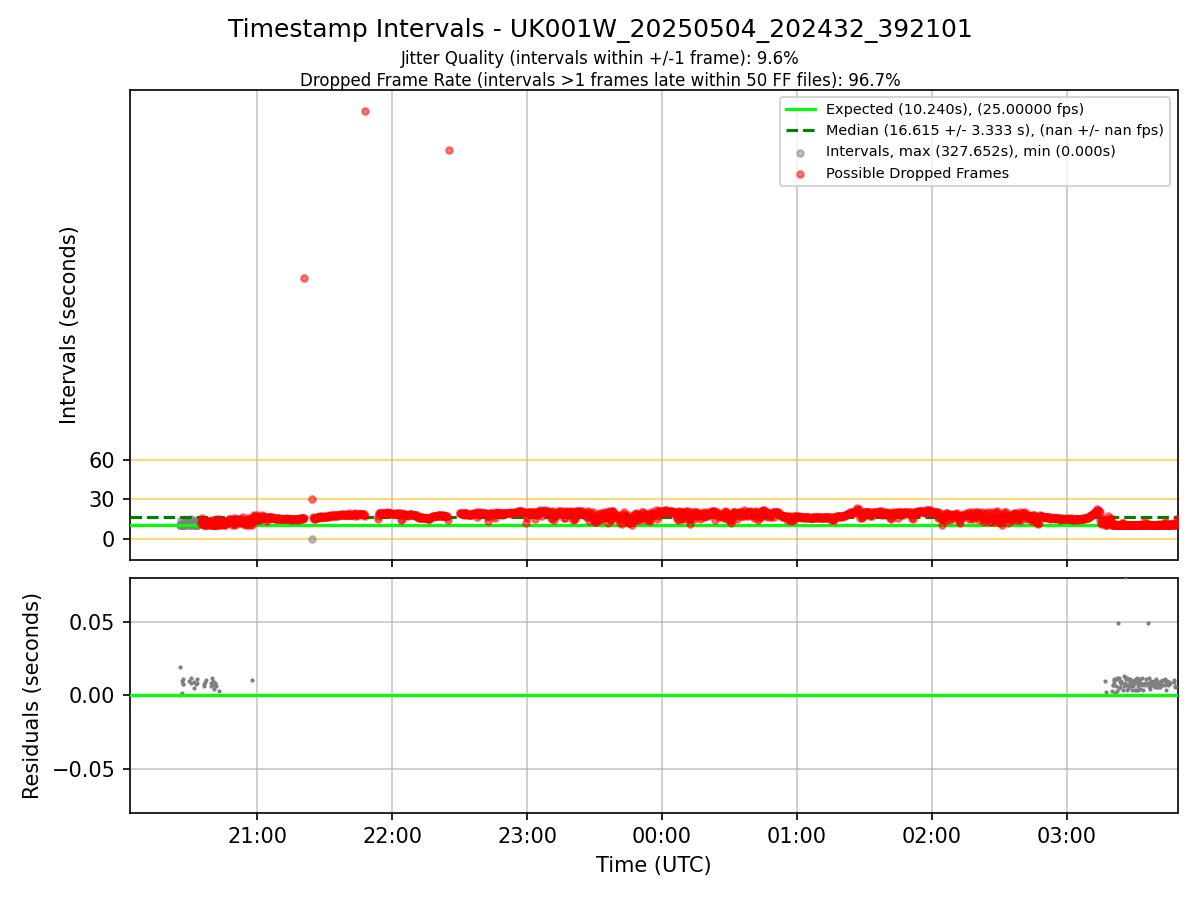1200x900 pixels.
Task: Click the 'Residuals (seconds)' y-axis label
Action: (32, 695)
